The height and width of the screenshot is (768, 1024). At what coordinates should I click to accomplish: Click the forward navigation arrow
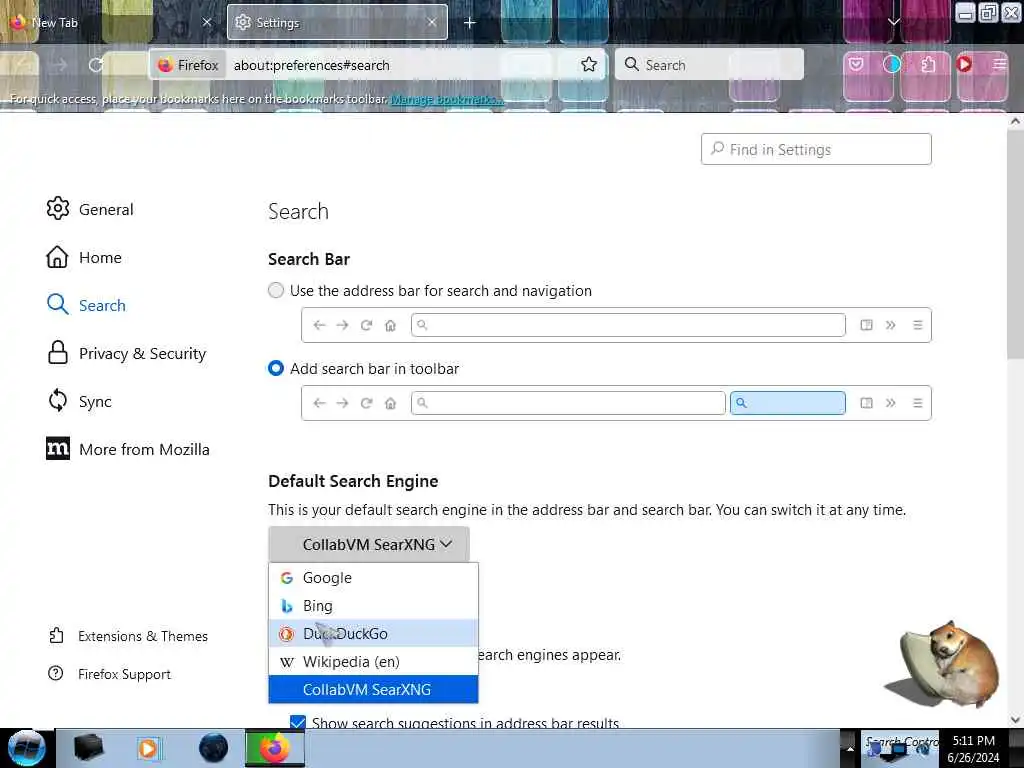click(x=60, y=65)
